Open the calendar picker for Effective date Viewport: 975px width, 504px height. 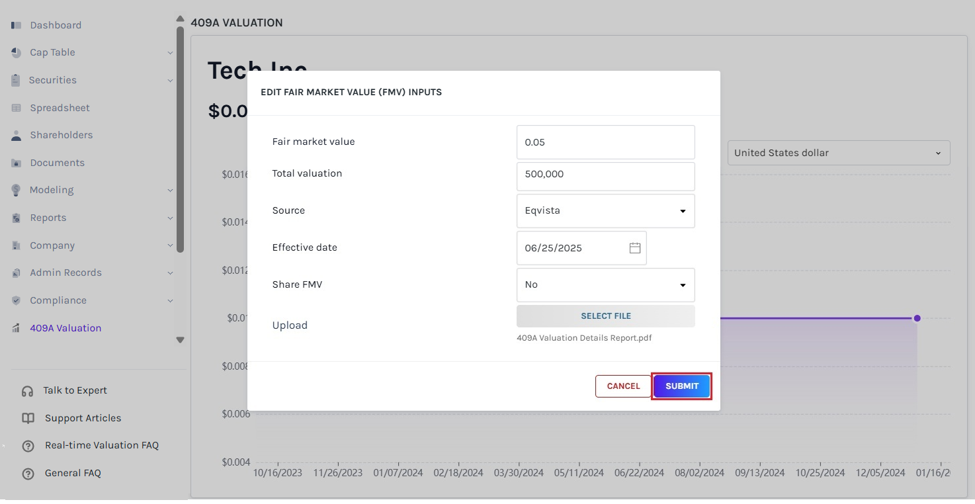[x=635, y=248]
